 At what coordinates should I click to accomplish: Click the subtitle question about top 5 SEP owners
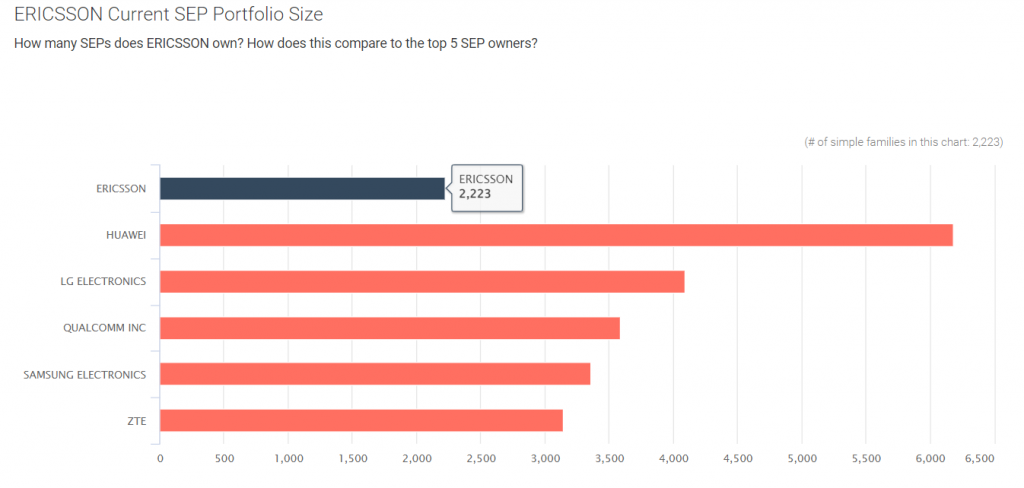[x=276, y=45]
